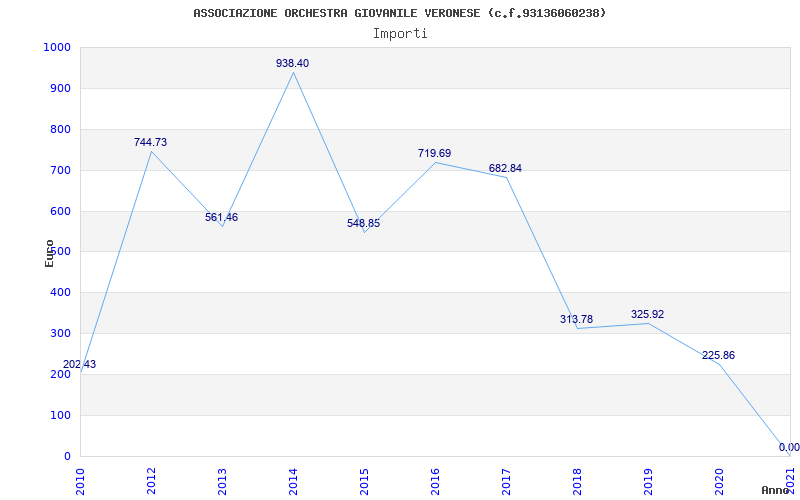The image size is (800, 500).
Task: Select the 313.78 data label
Action: (x=576, y=319)
